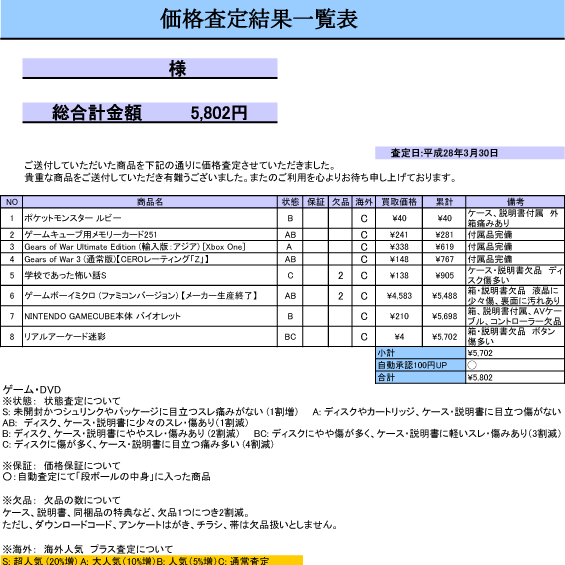Viewport: 565px width, 565px height.
Task: Click the price ¥4,583 cell
Action: click(399, 296)
